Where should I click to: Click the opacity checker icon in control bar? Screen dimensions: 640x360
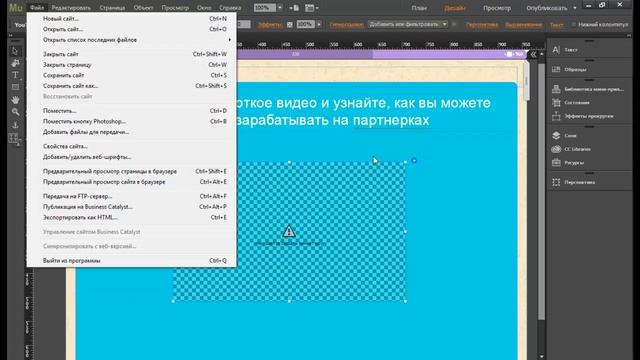point(289,24)
